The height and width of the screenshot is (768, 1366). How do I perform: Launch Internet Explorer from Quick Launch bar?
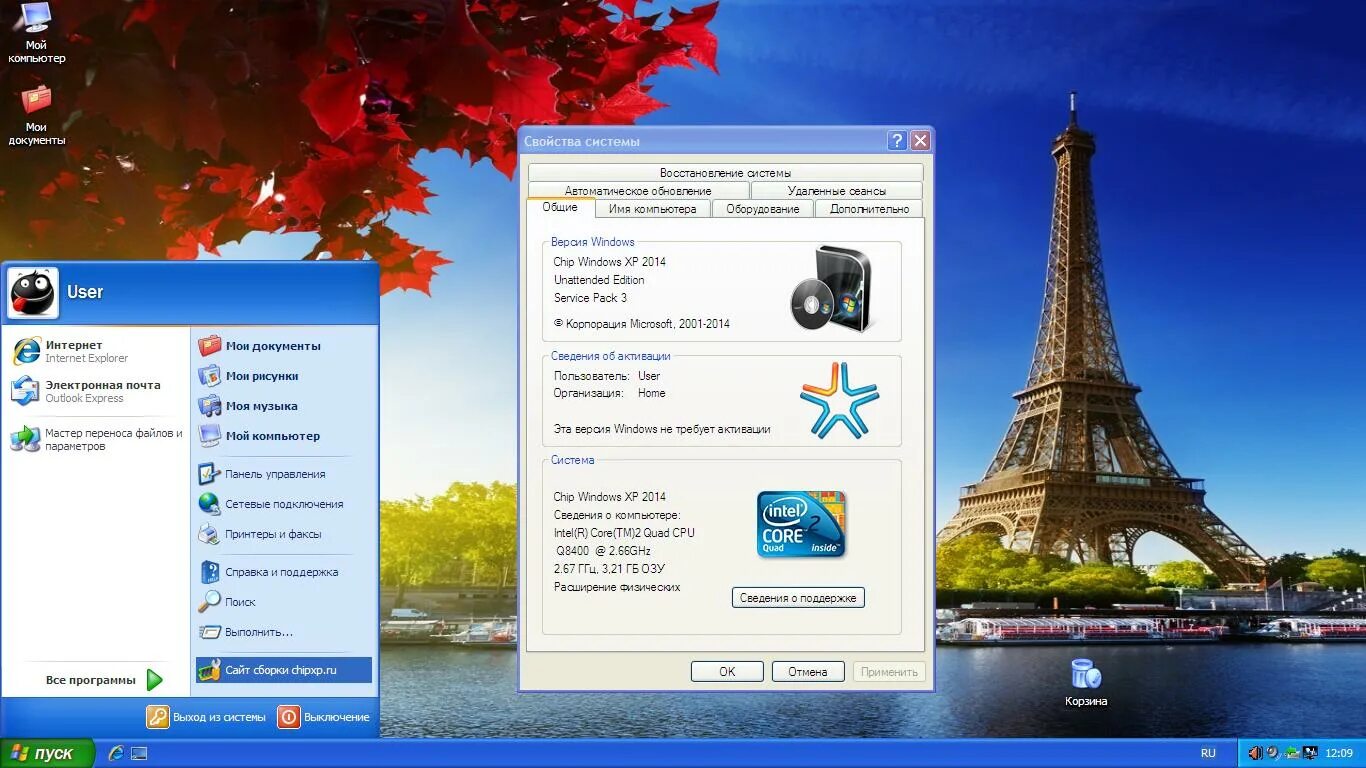117,753
